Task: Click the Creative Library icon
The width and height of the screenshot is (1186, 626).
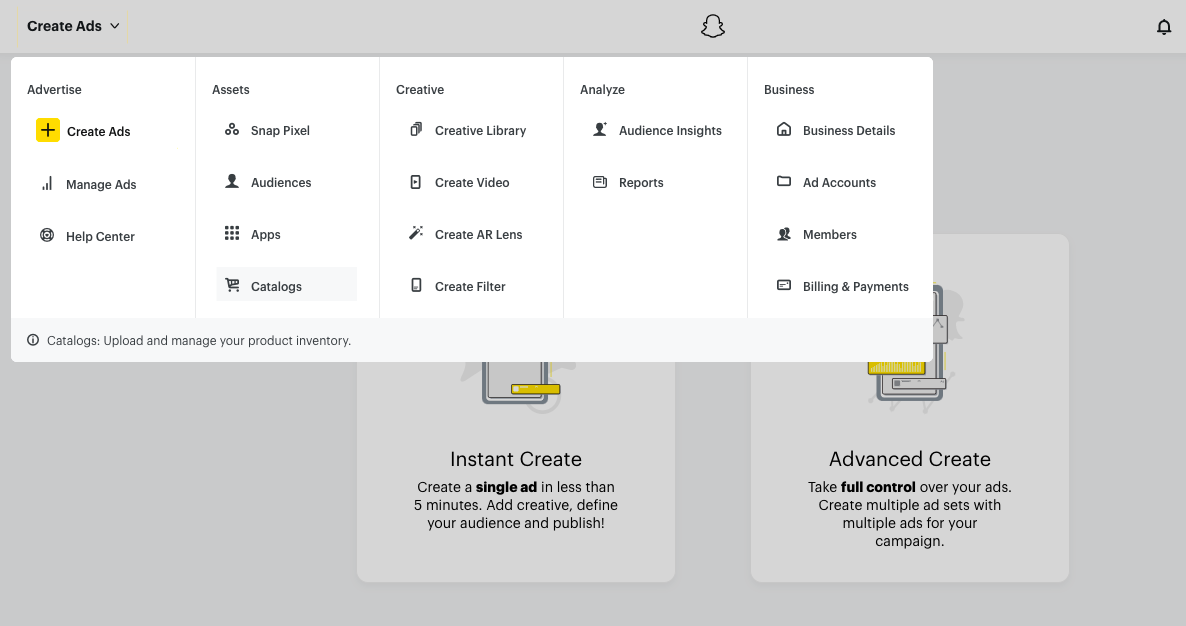Action: point(416,129)
